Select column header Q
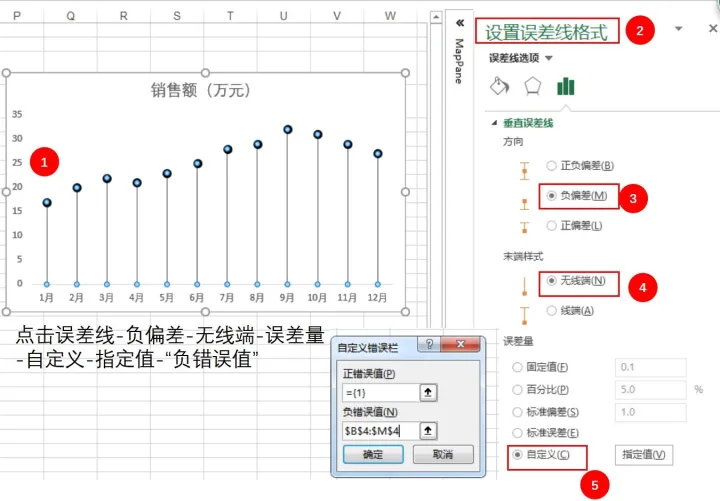720x501 pixels. [70, 16]
